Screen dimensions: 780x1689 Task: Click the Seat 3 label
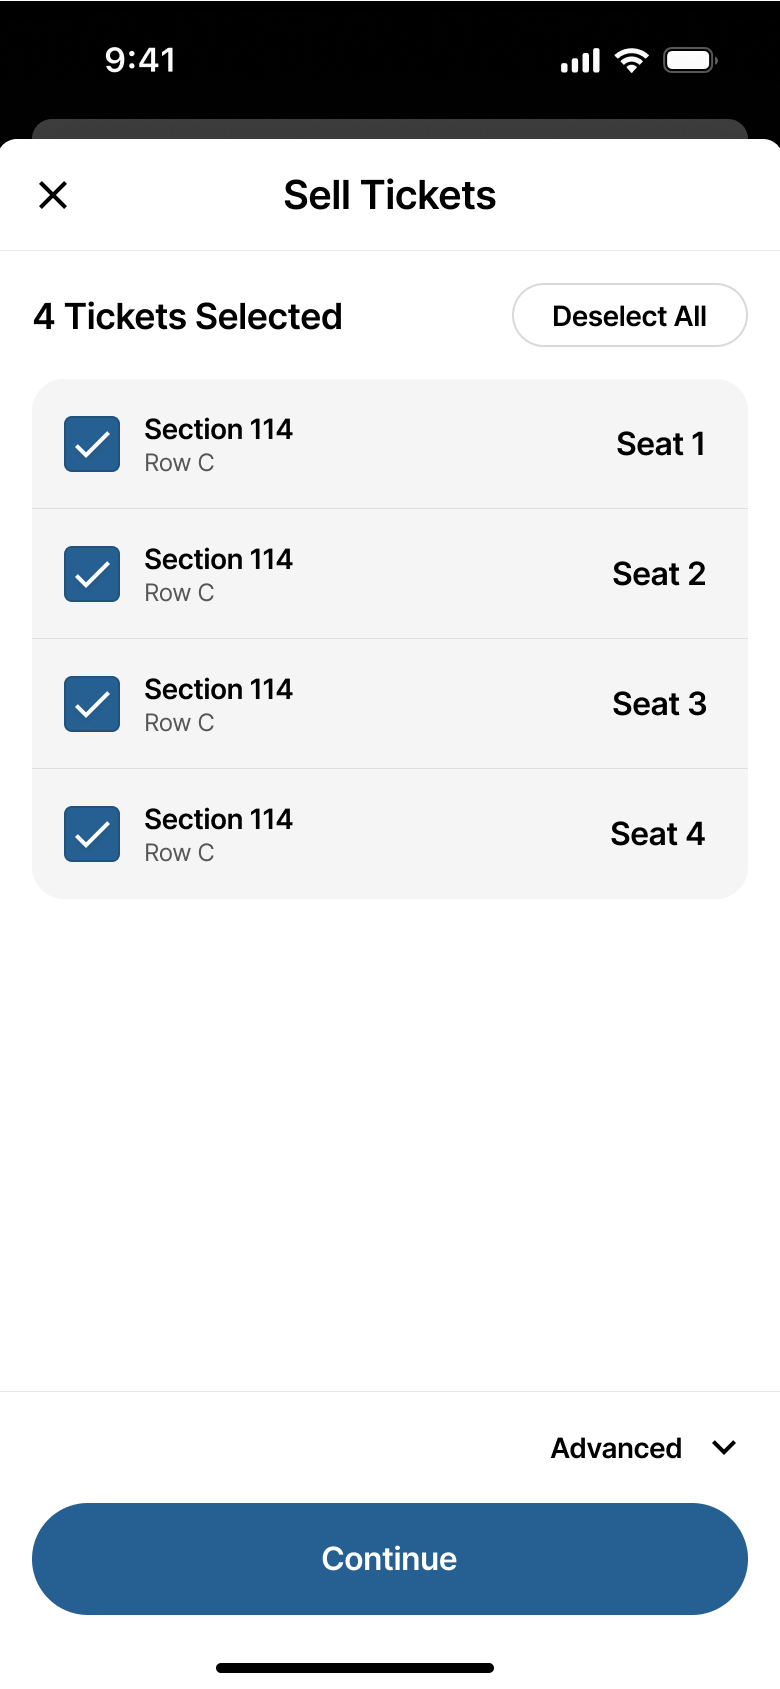click(x=659, y=704)
